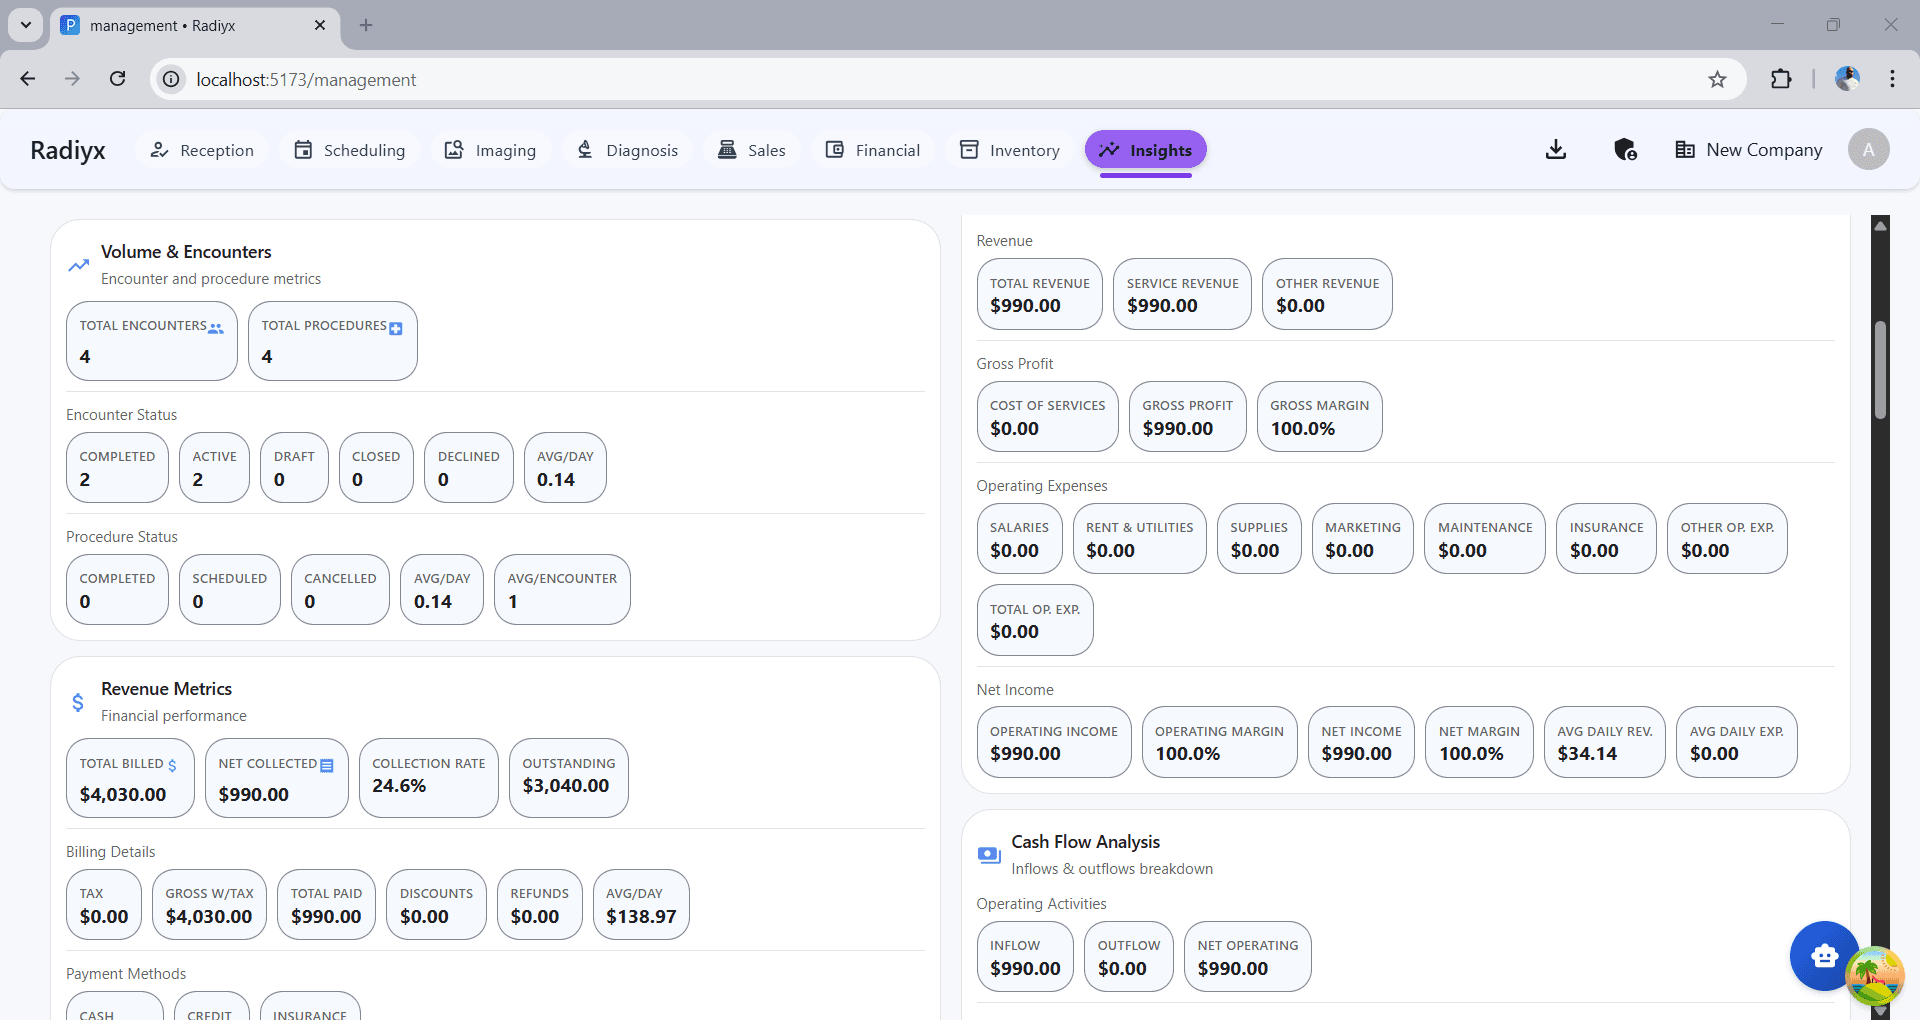Open browser extensions menu

coord(1781,79)
